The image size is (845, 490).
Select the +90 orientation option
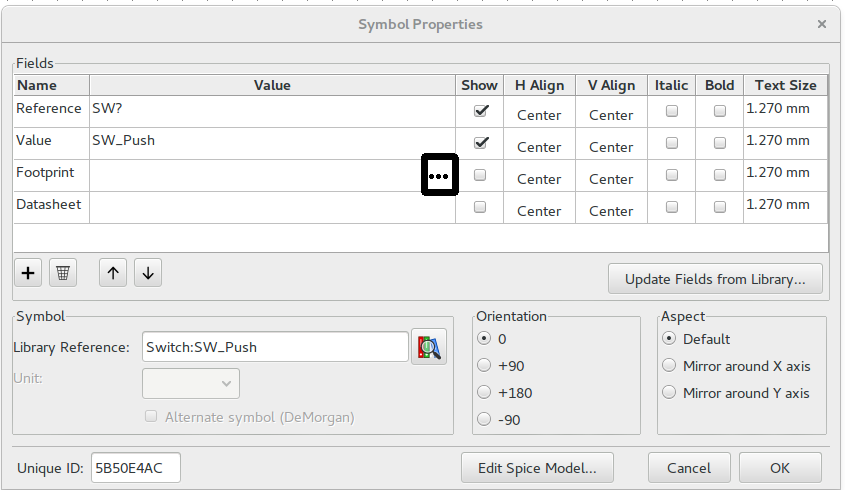pos(485,366)
